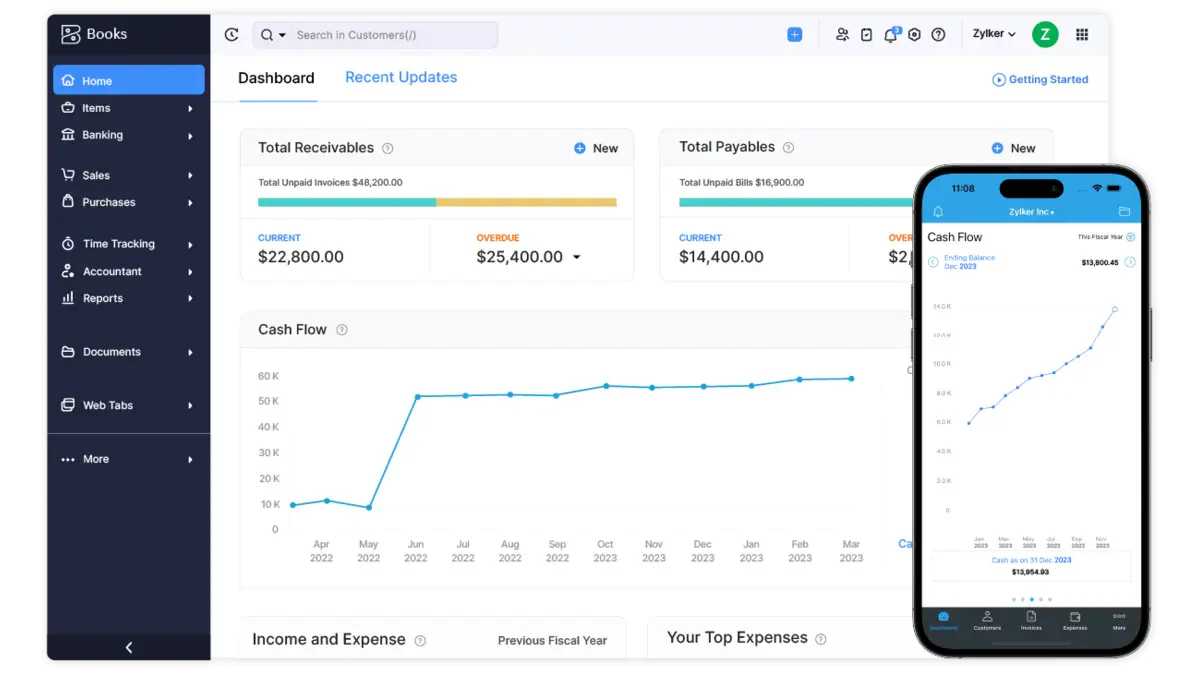1200x675 pixels.
Task: Click the search magnifier icon
Action: pyautogui.click(x=267, y=35)
